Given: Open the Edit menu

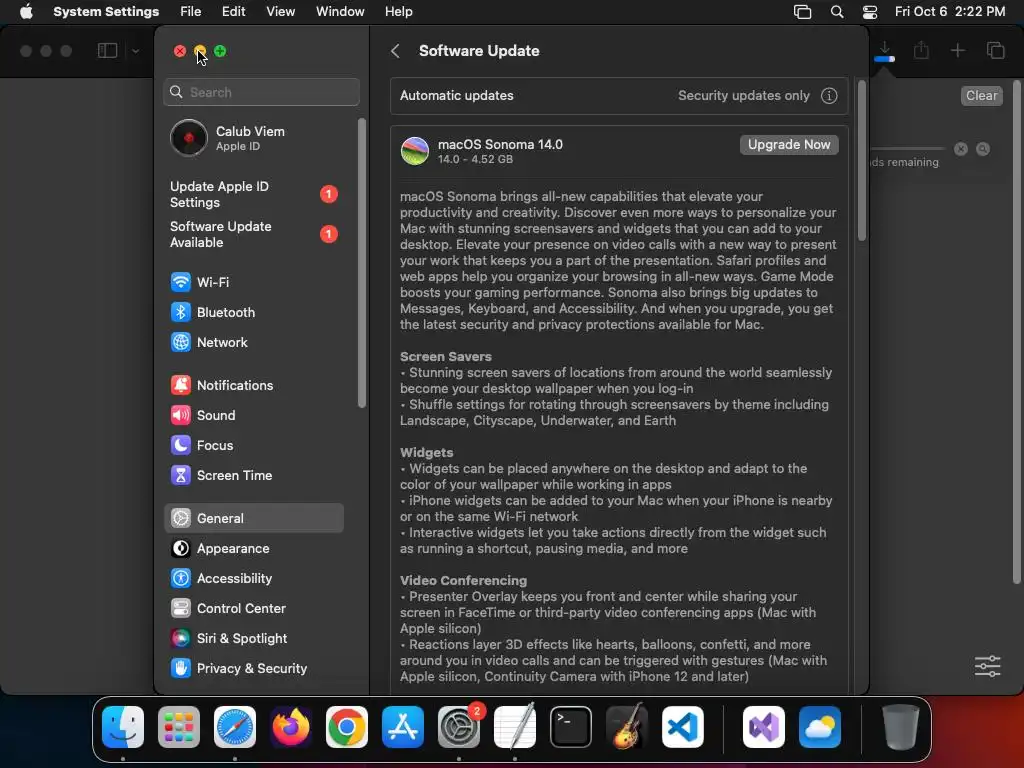Looking at the screenshot, I should pos(234,12).
